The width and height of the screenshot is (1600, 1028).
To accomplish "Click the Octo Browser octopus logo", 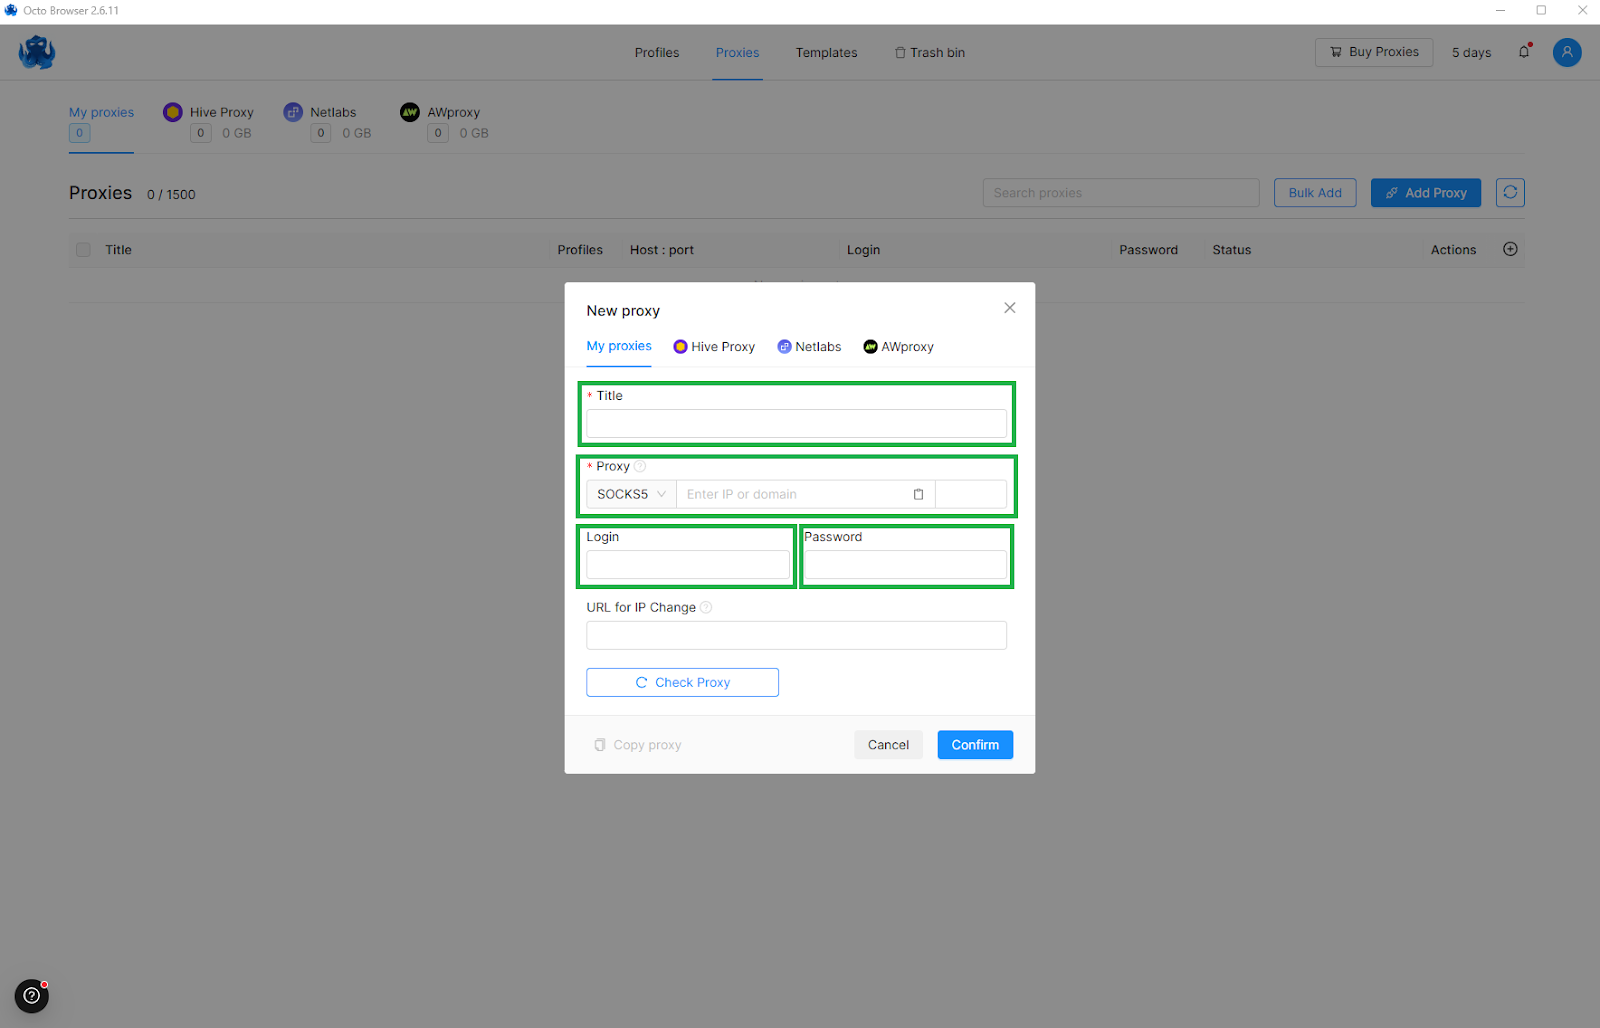I will 37,52.
